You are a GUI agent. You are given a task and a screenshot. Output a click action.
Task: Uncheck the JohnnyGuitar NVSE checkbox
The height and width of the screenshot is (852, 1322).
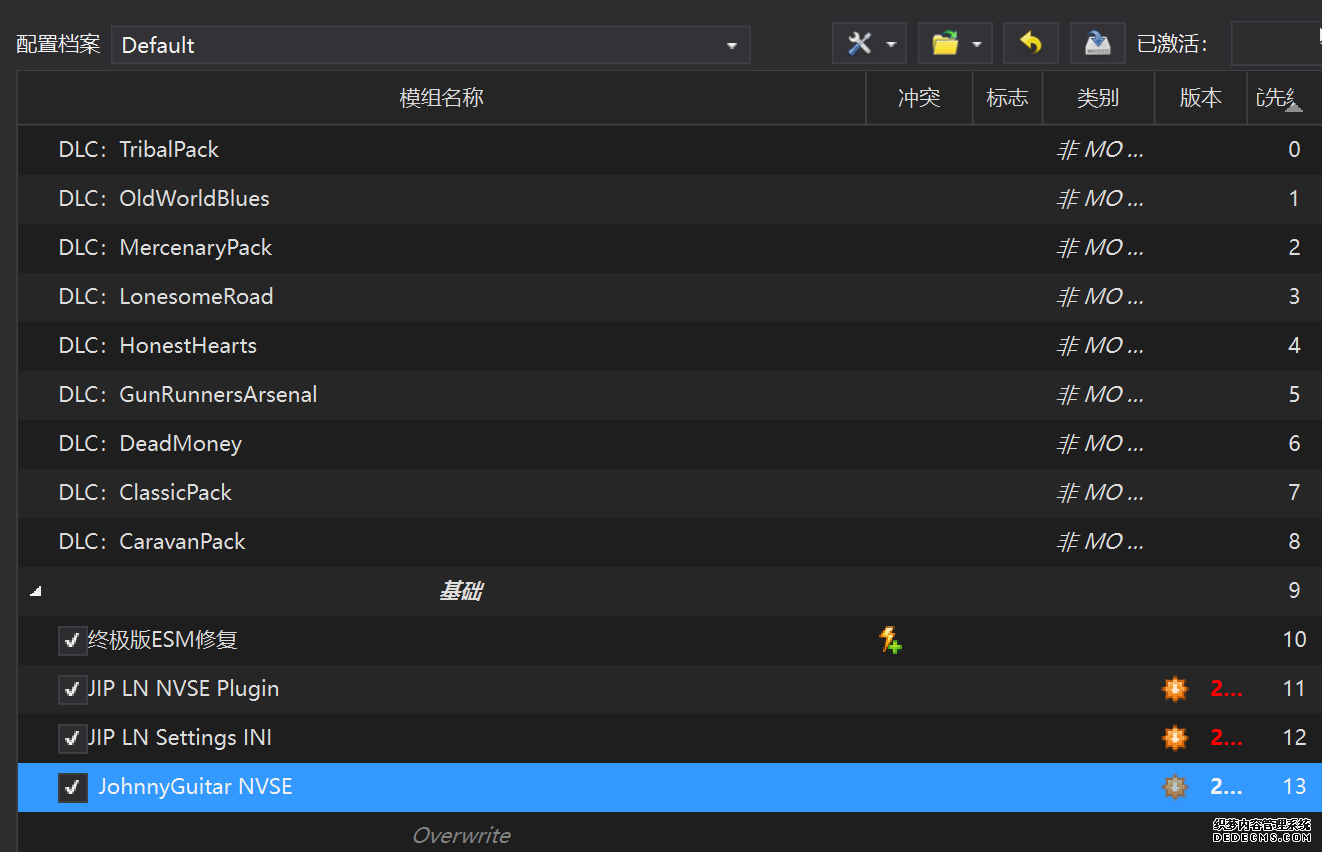coord(72,788)
